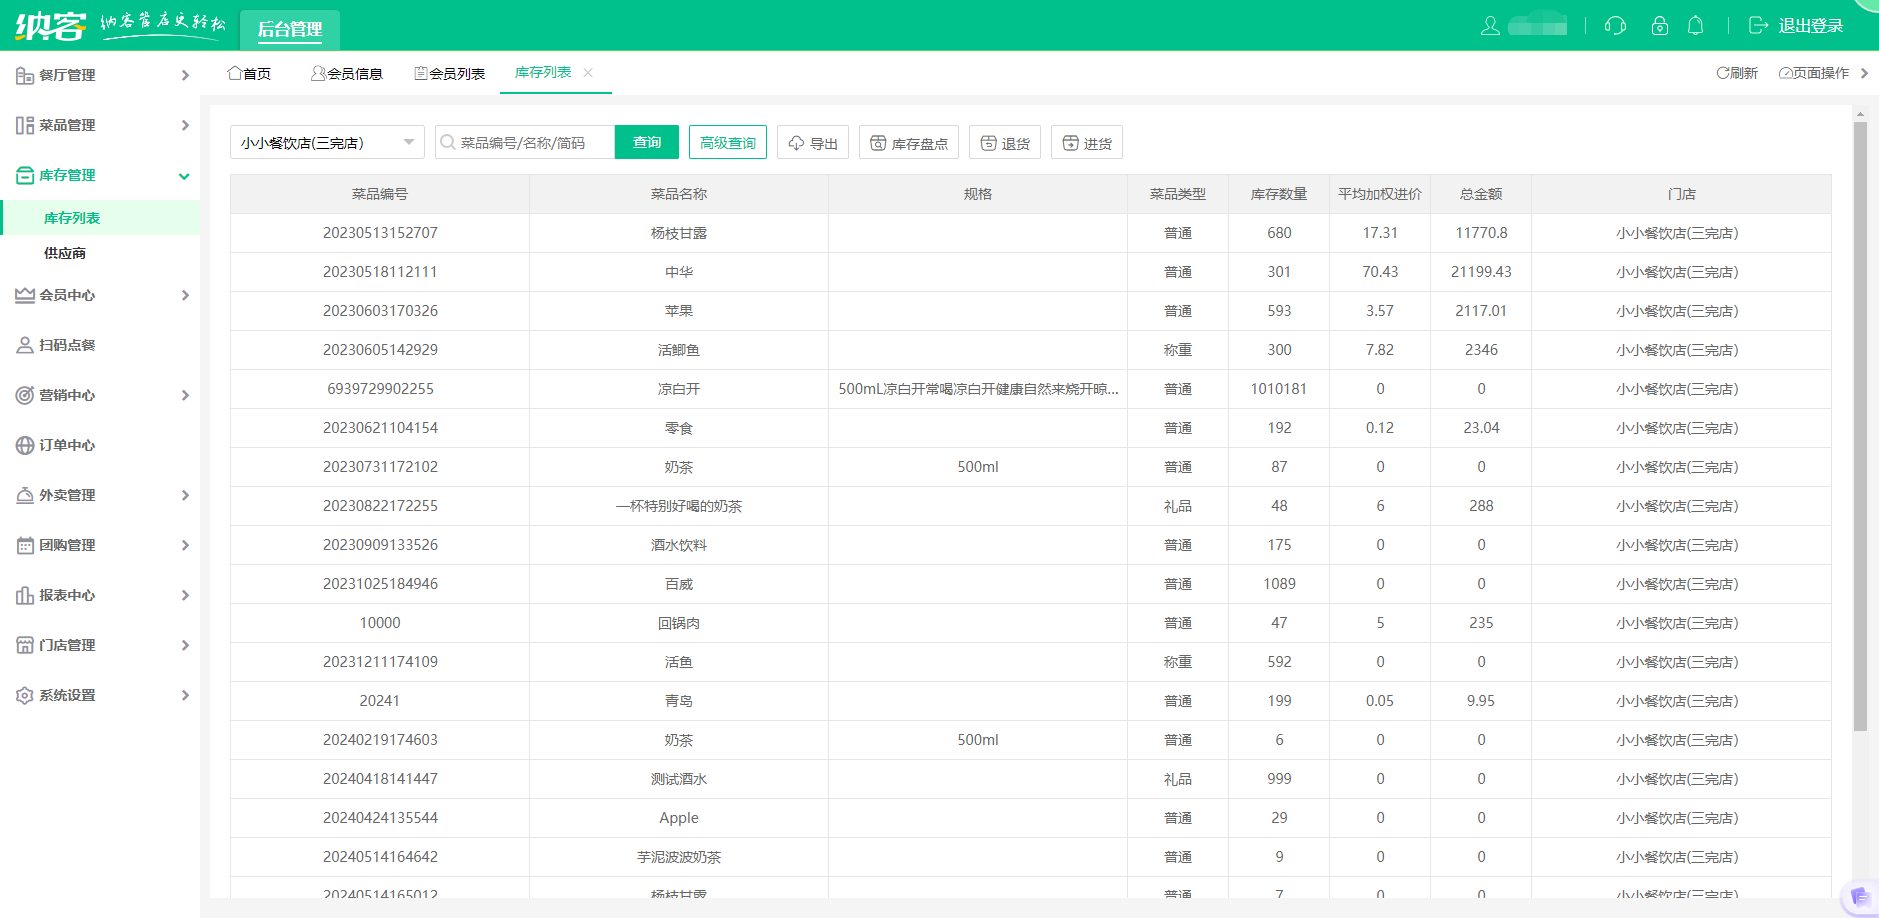The width and height of the screenshot is (1879, 918).
Task: Click the 活鲫鱼 name cell
Action: tap(679, 350)
